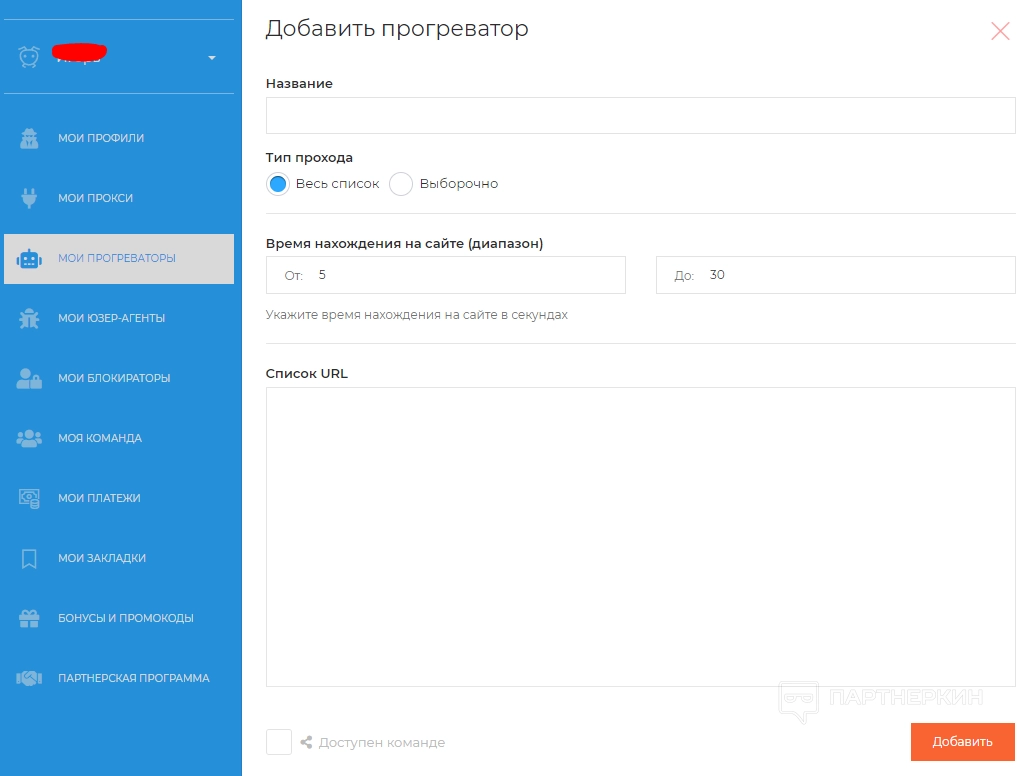Click the Мои блокираторы user-lock icon
Screen dimensions: 1034x776
[x=29, y=378]
